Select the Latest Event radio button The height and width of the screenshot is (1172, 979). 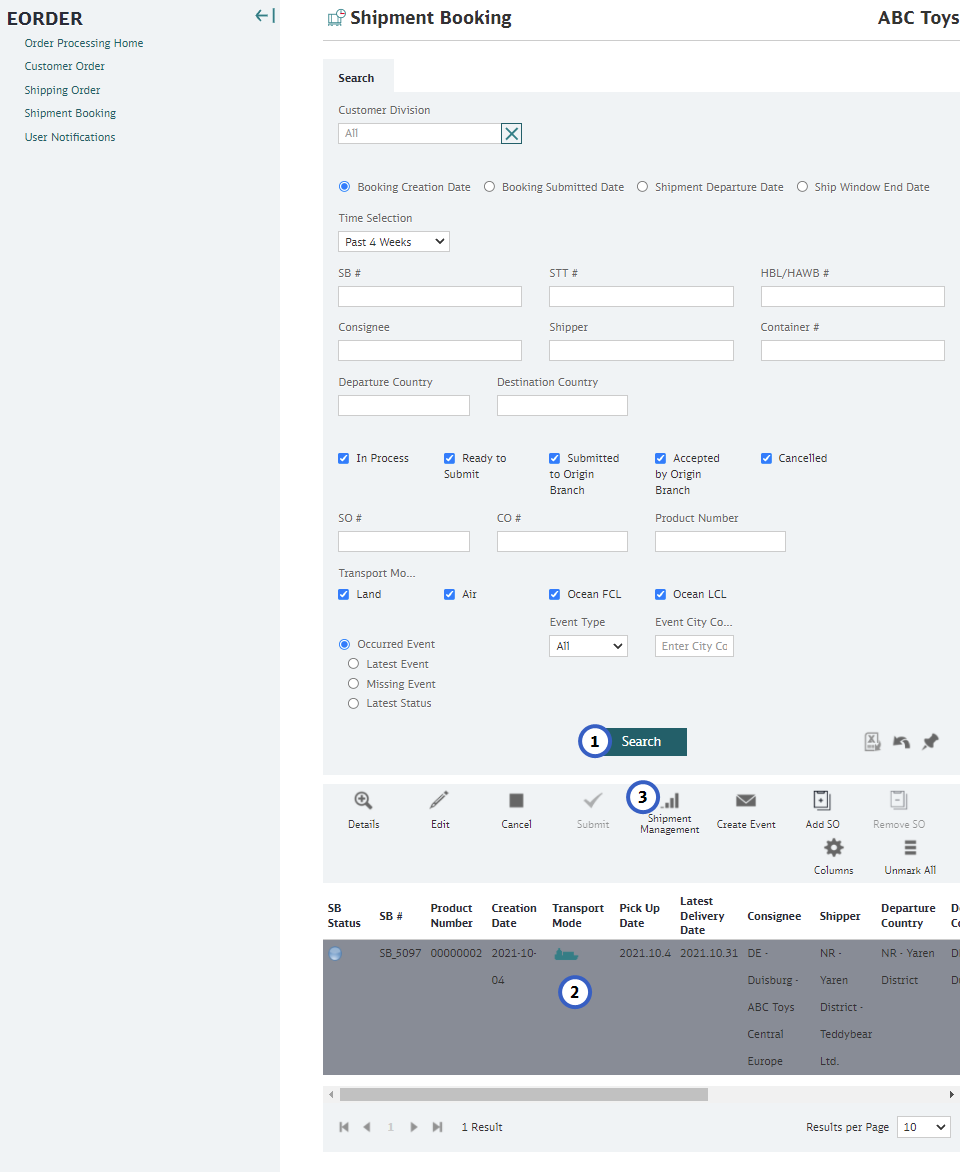[353, 664]
